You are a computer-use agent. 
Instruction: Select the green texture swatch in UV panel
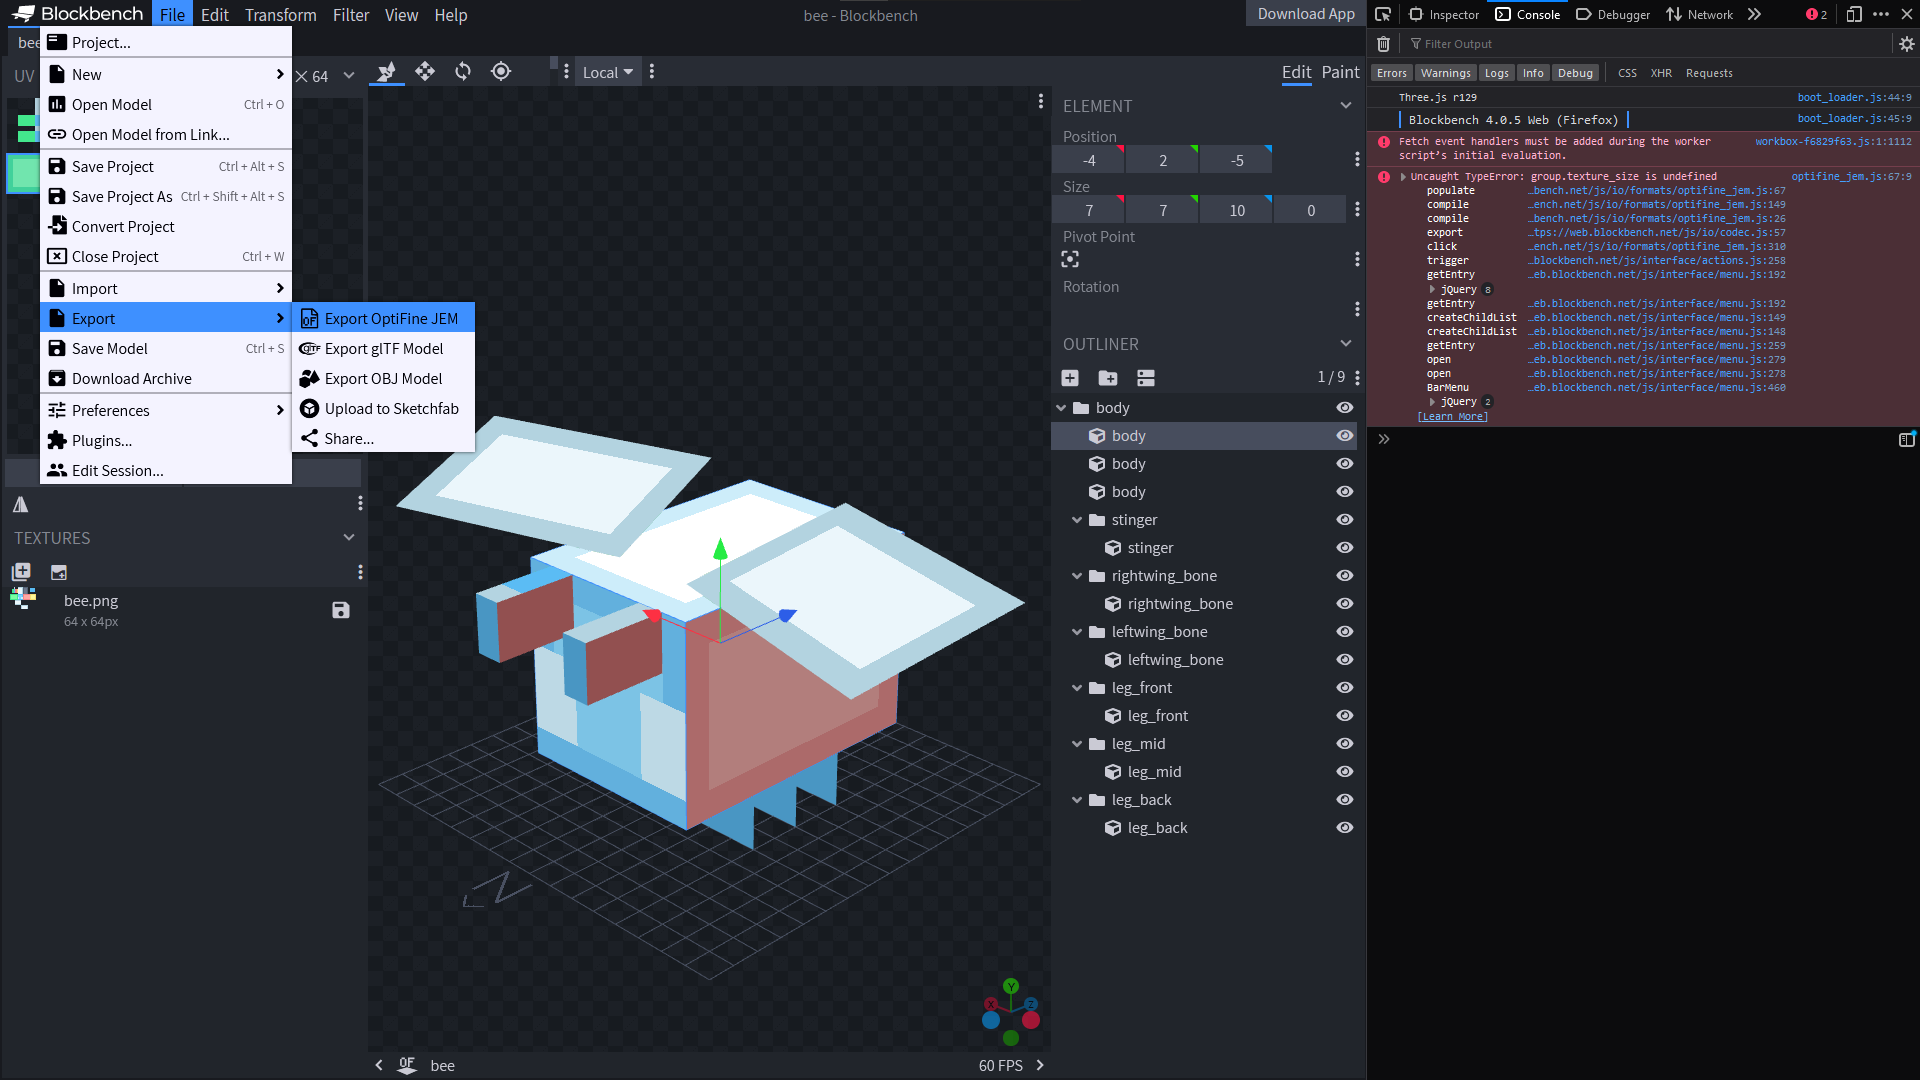point(21,173)
